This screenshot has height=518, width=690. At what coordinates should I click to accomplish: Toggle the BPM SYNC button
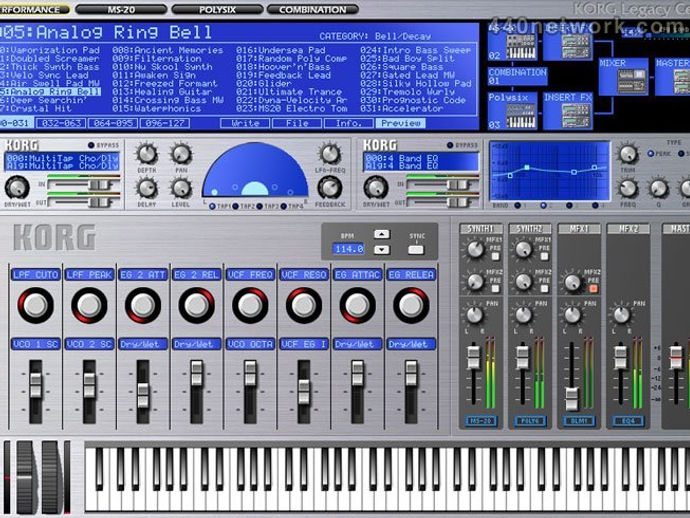point(415,250)
